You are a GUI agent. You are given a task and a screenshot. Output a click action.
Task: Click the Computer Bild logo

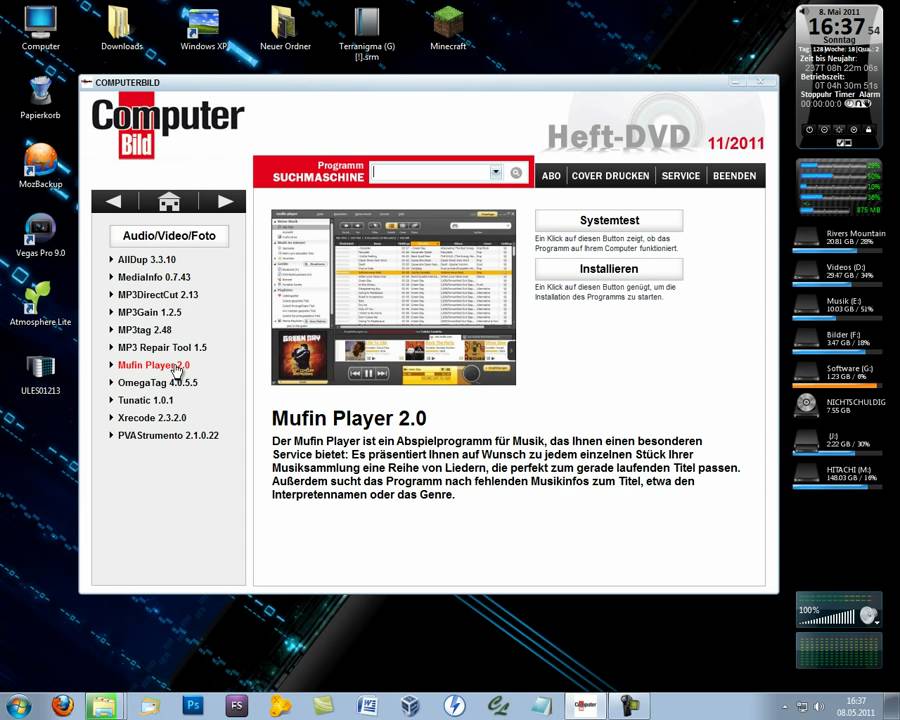167,126
